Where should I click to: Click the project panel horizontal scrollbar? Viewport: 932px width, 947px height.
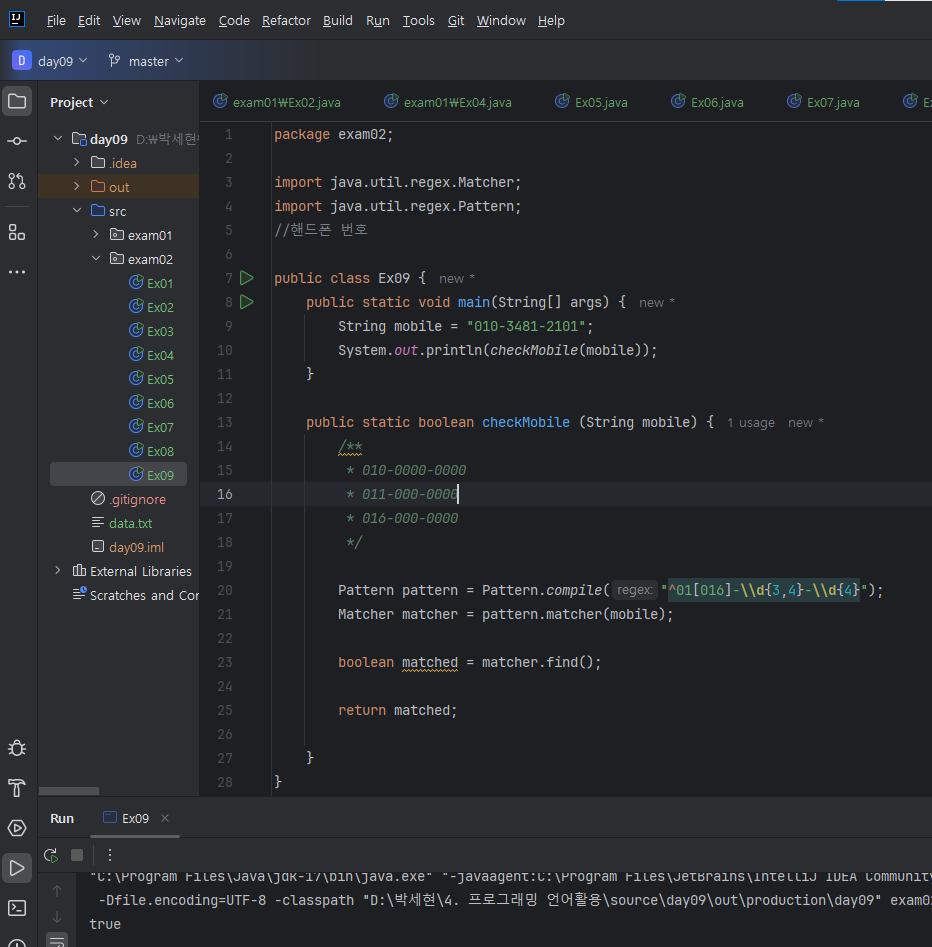click(x=69, y=791)
